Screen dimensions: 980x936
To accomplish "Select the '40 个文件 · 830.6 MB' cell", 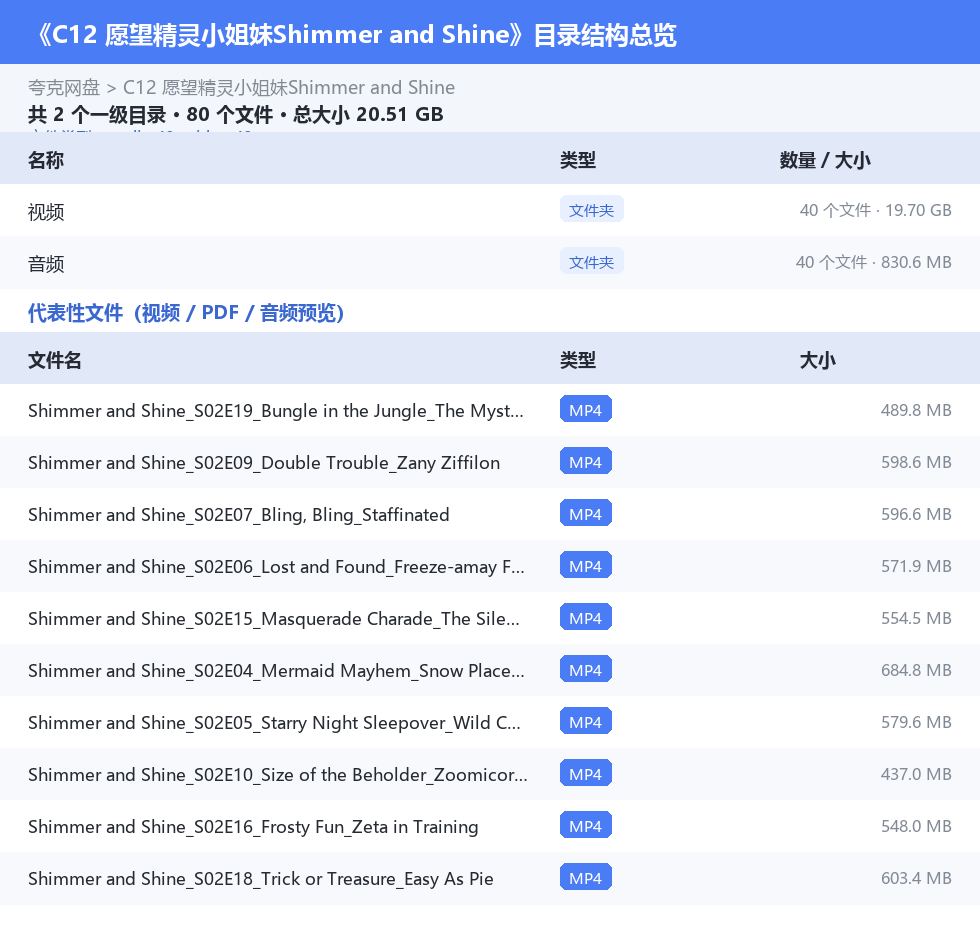I will point(873,262).
